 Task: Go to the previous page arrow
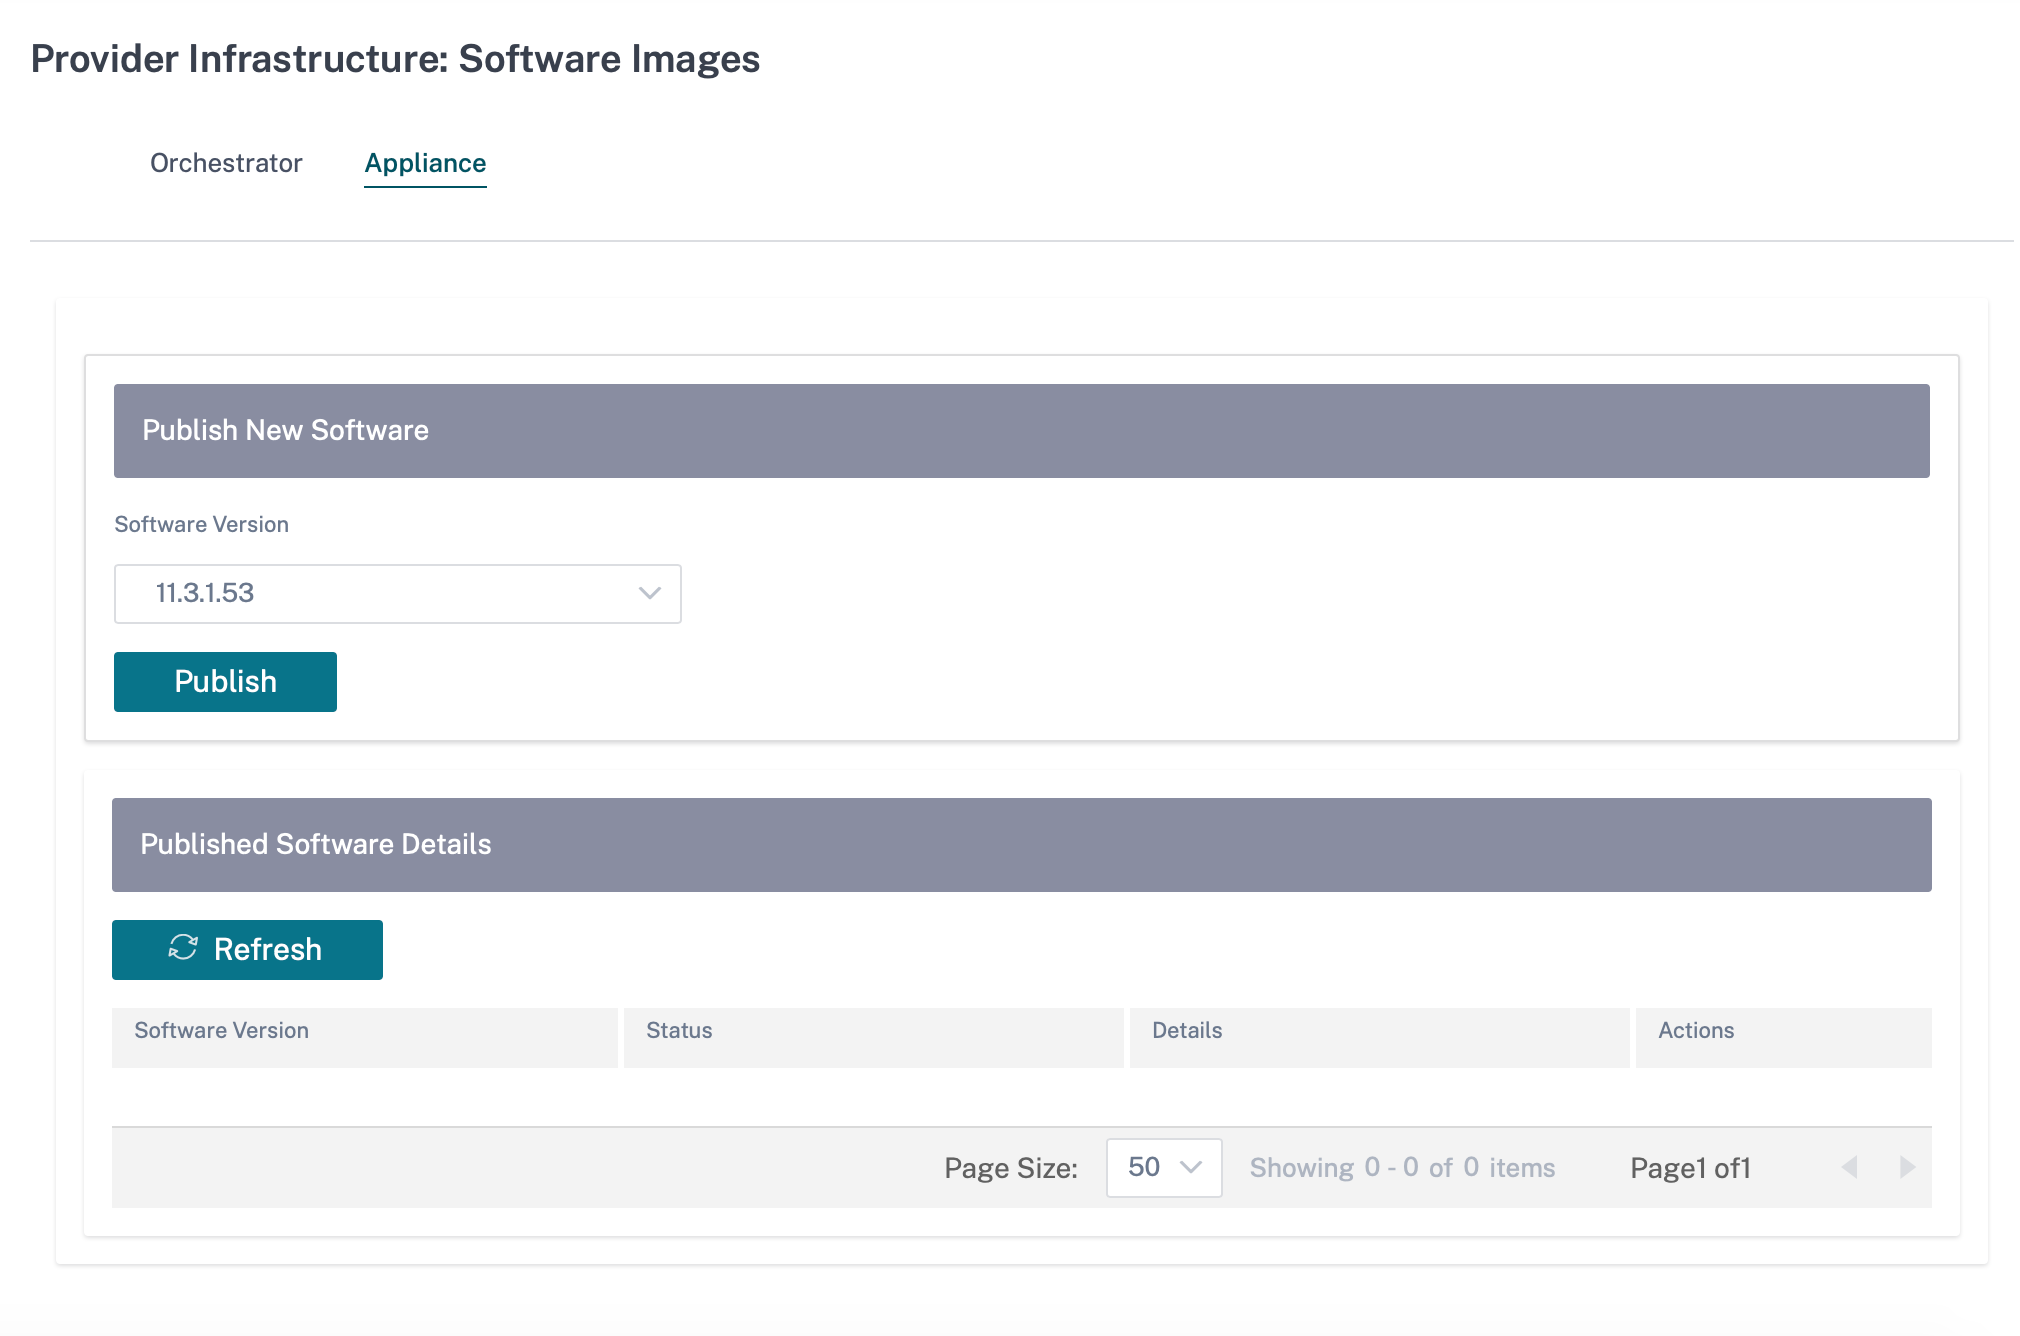(x=1849, y=1167)
